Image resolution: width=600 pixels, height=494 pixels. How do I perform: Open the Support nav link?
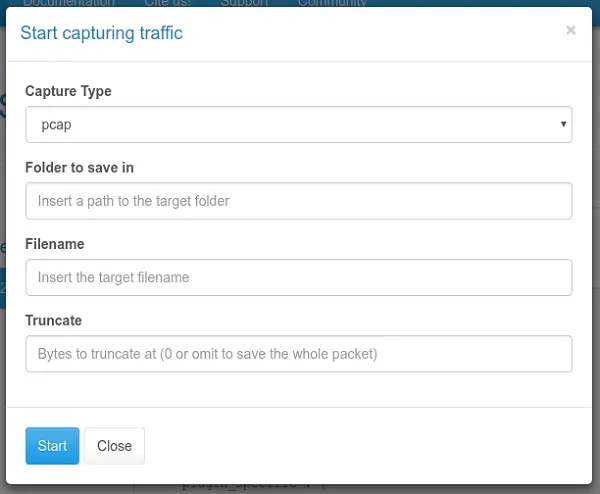[x=244, y=3]
